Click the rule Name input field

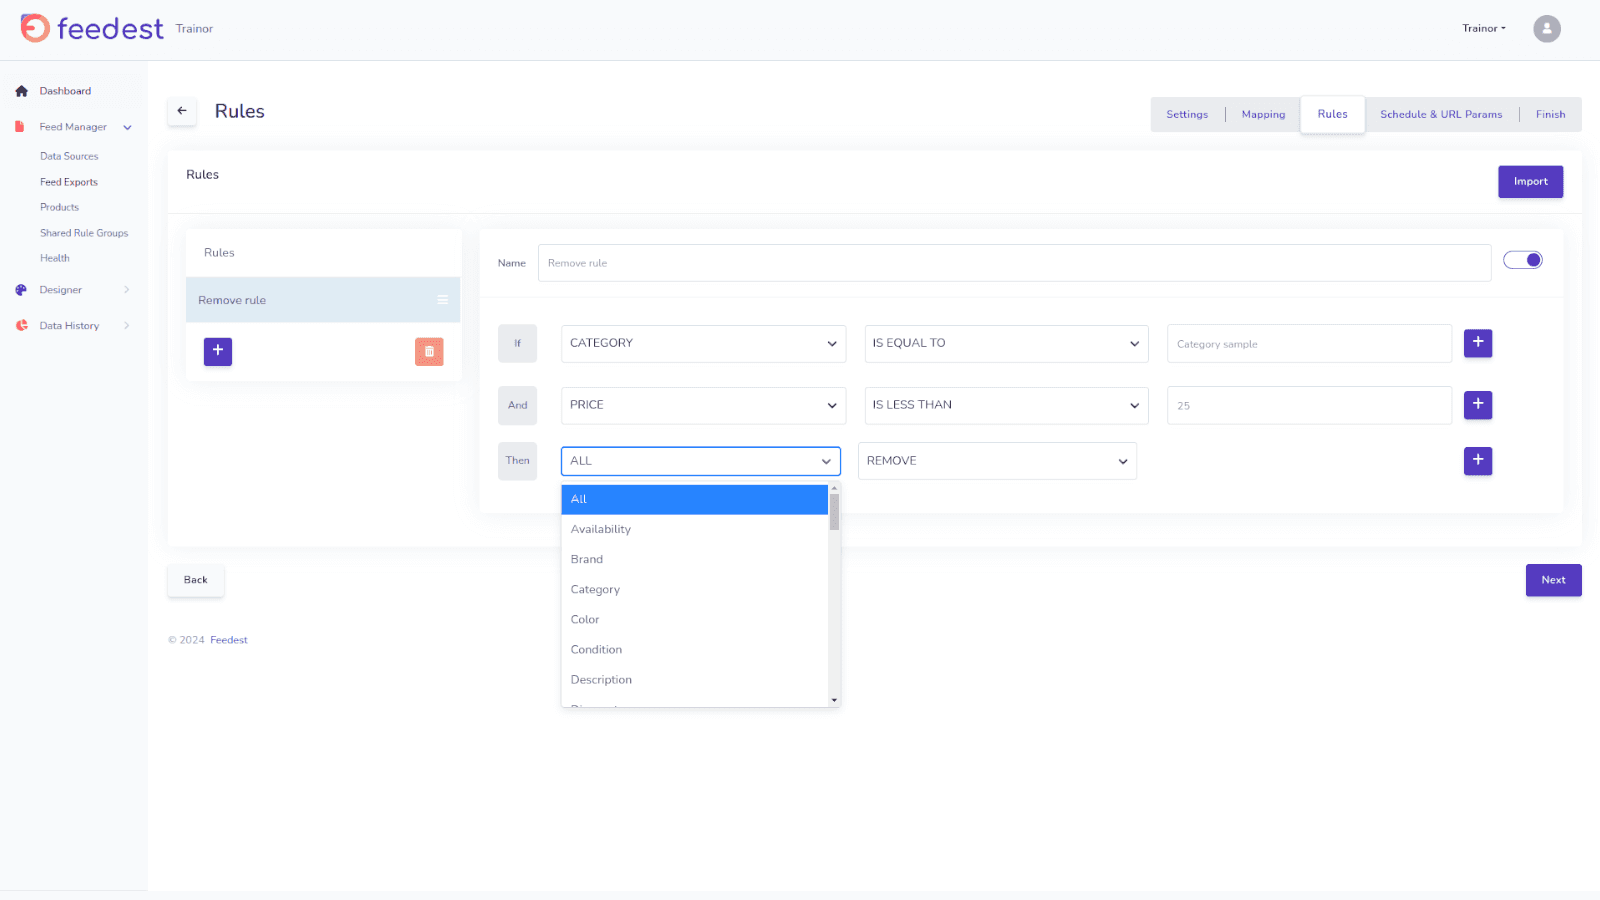click(x=1014, y=263)
